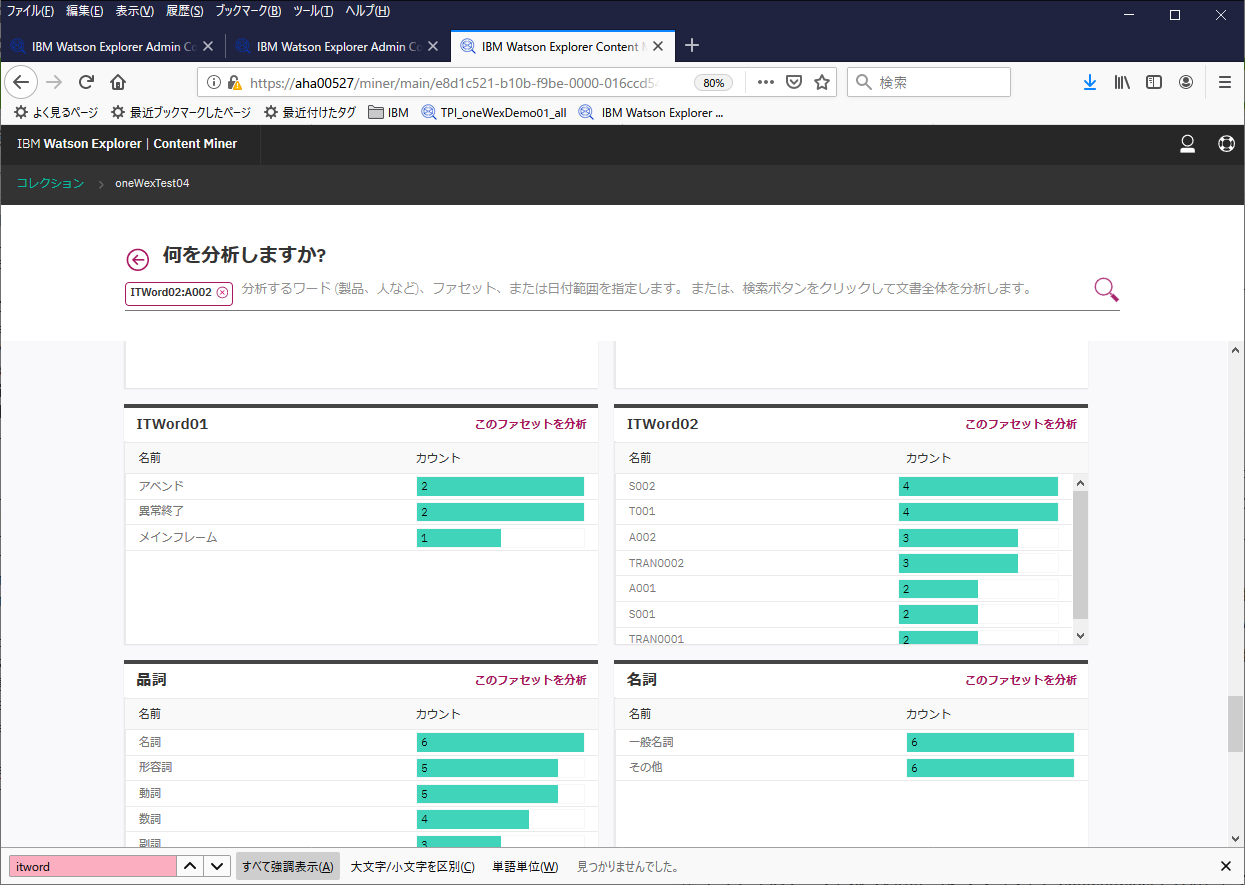Close the first Watson Explorer Admin tab
This screenshot has width=1245, height=885.
click(208, 47)
